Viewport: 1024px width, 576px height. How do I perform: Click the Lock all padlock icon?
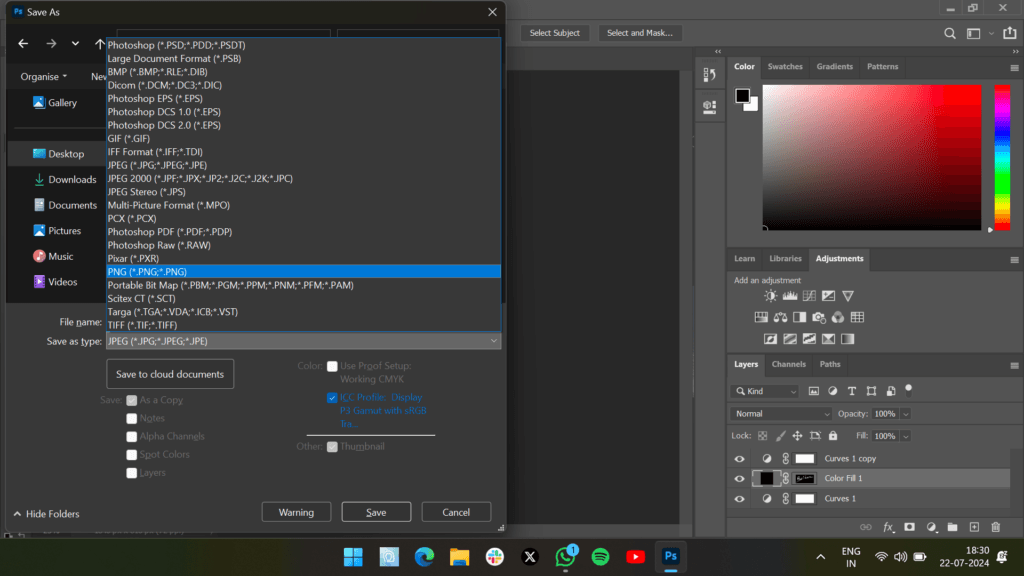[x=833, y=436]
